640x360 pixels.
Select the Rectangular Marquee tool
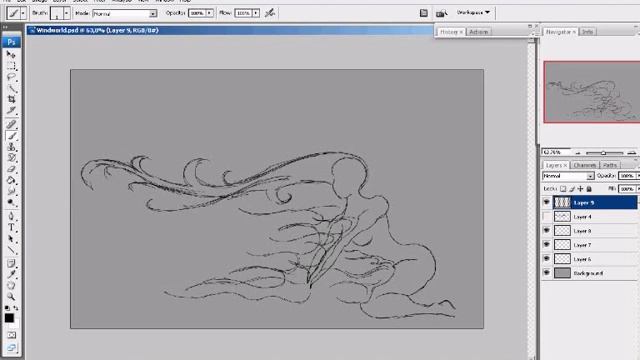point(11,65)
